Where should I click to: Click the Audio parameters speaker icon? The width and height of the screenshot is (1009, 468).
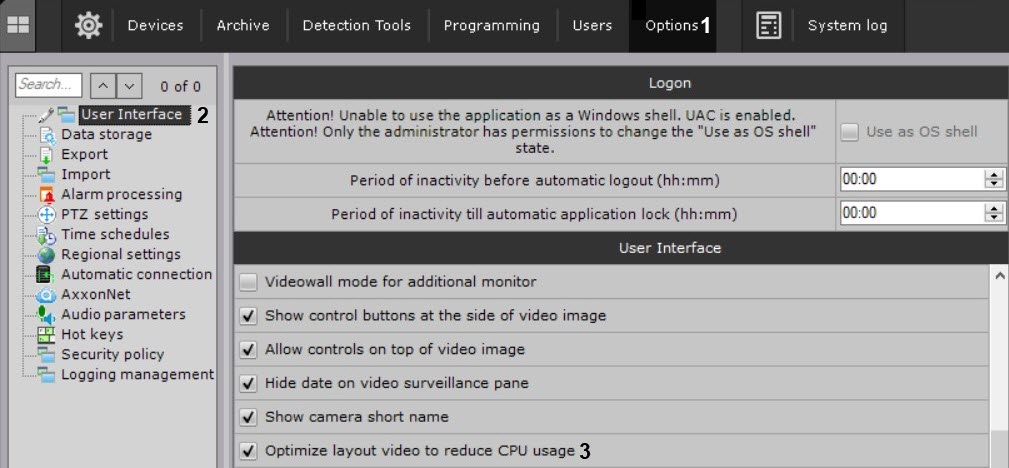click(46, 315)
